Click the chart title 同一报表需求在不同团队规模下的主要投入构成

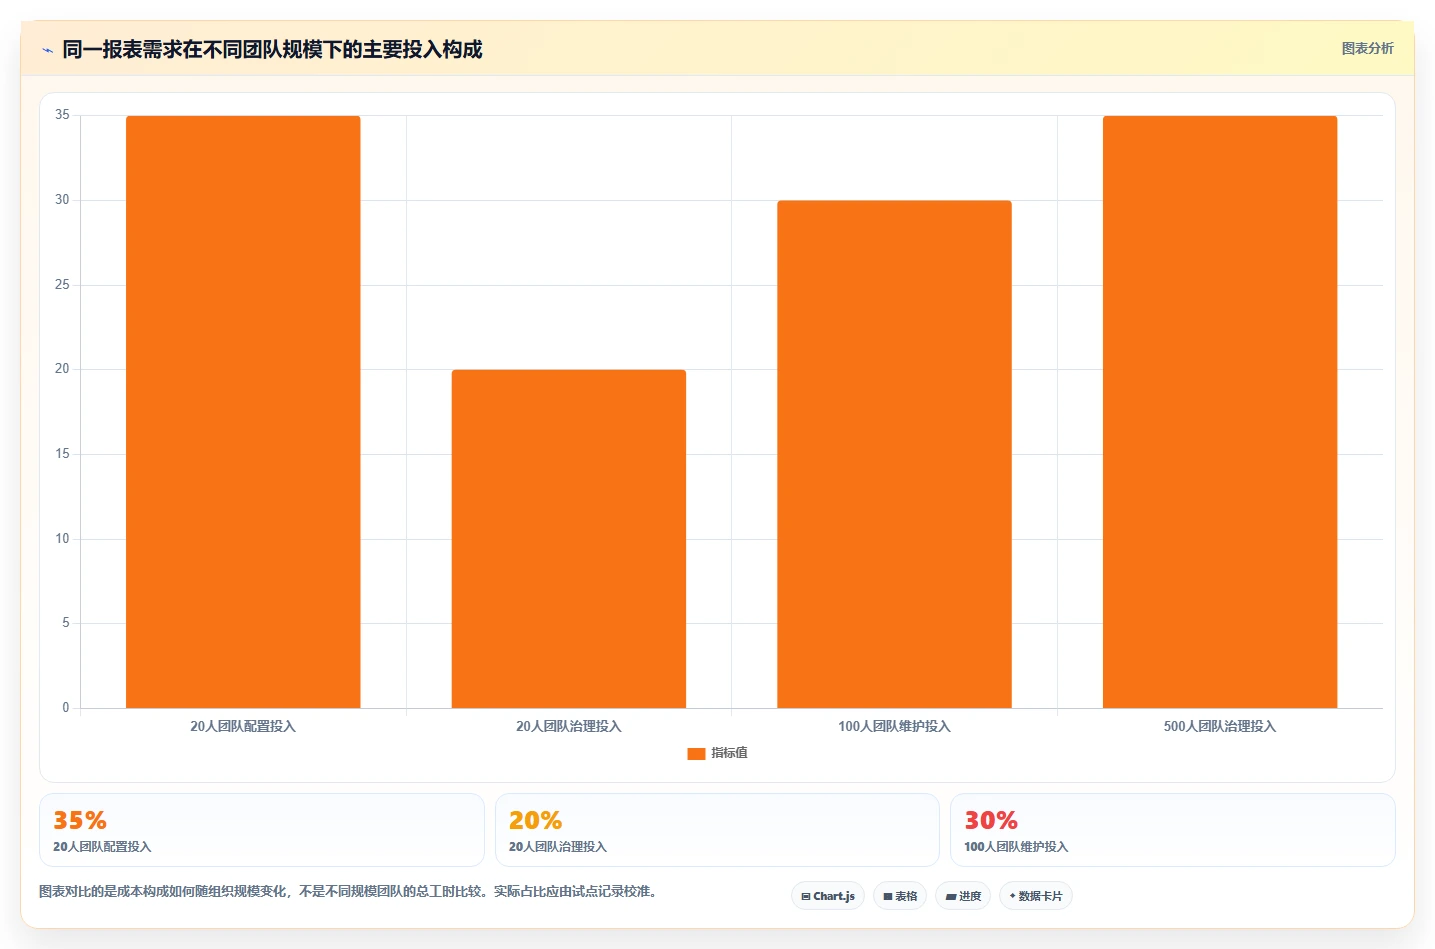click(272, 49)
